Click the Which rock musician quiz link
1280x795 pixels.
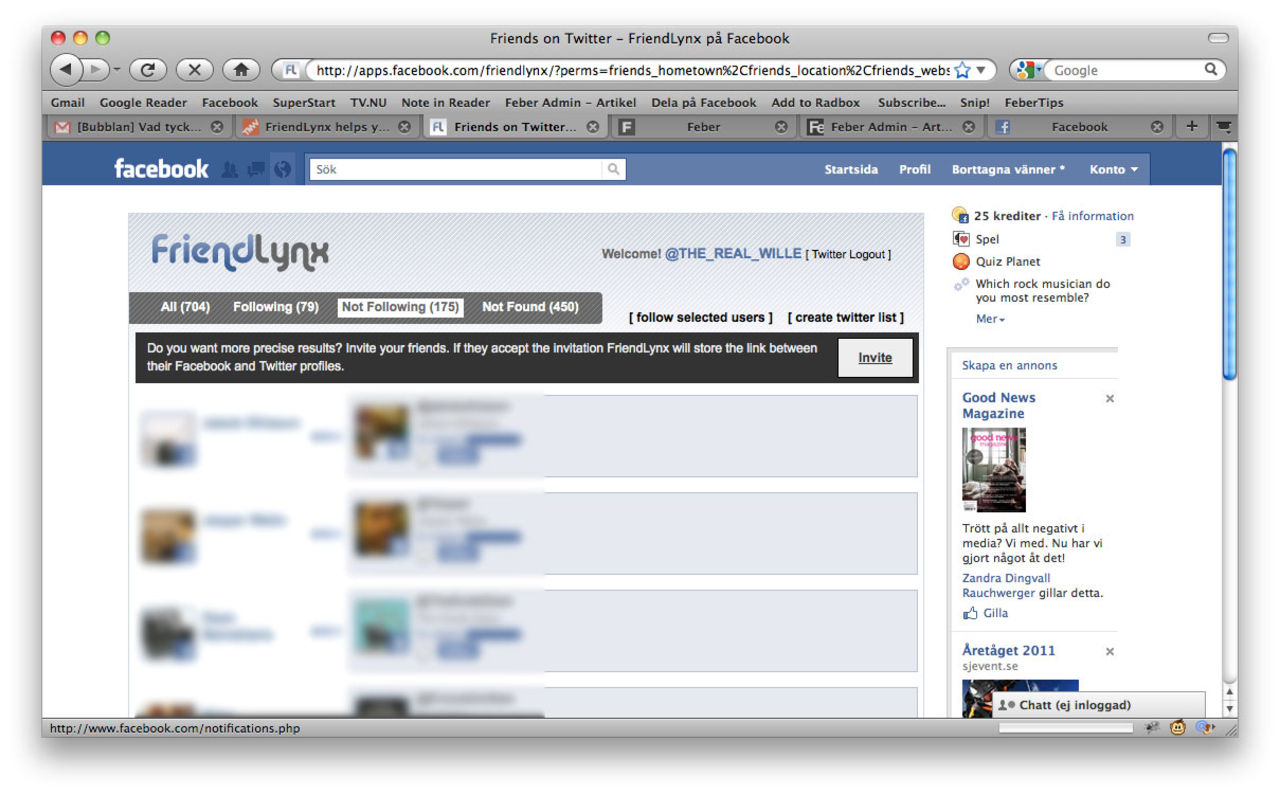click(1043, 291)
